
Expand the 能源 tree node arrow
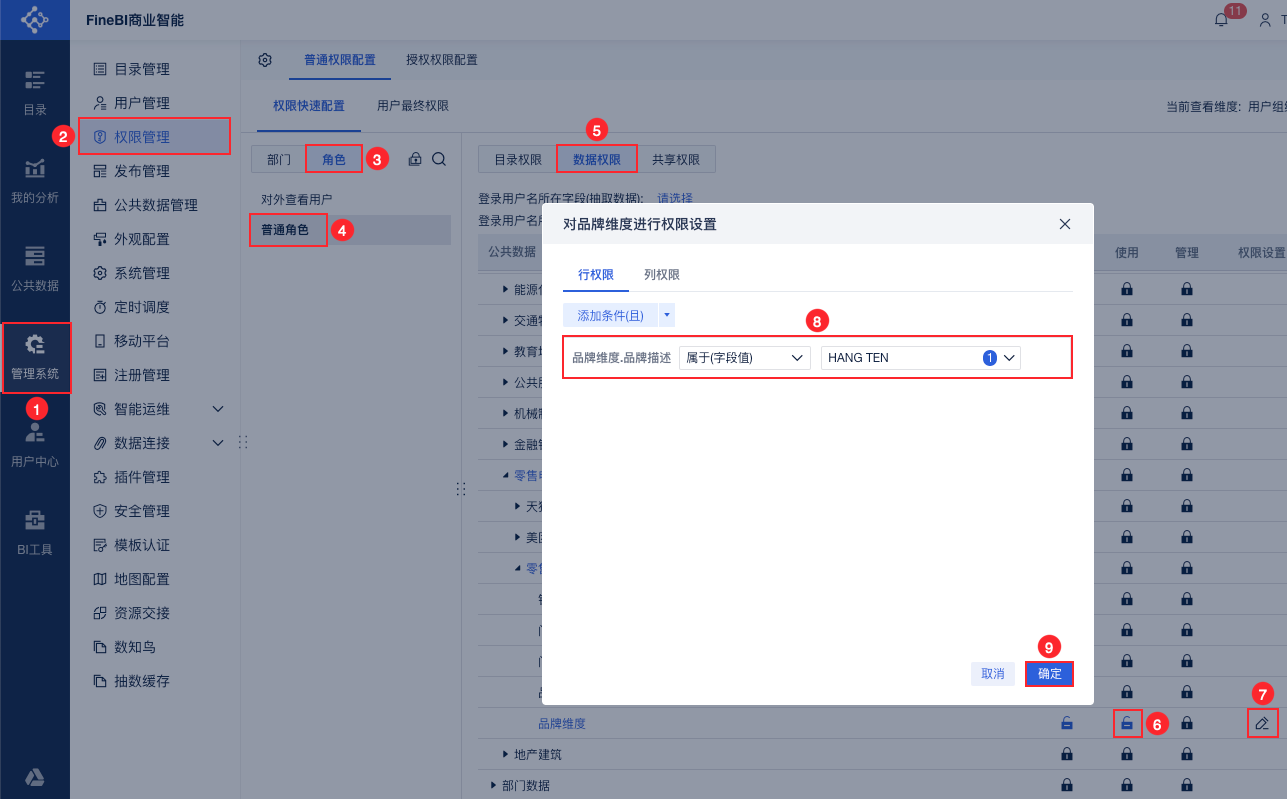506,289
